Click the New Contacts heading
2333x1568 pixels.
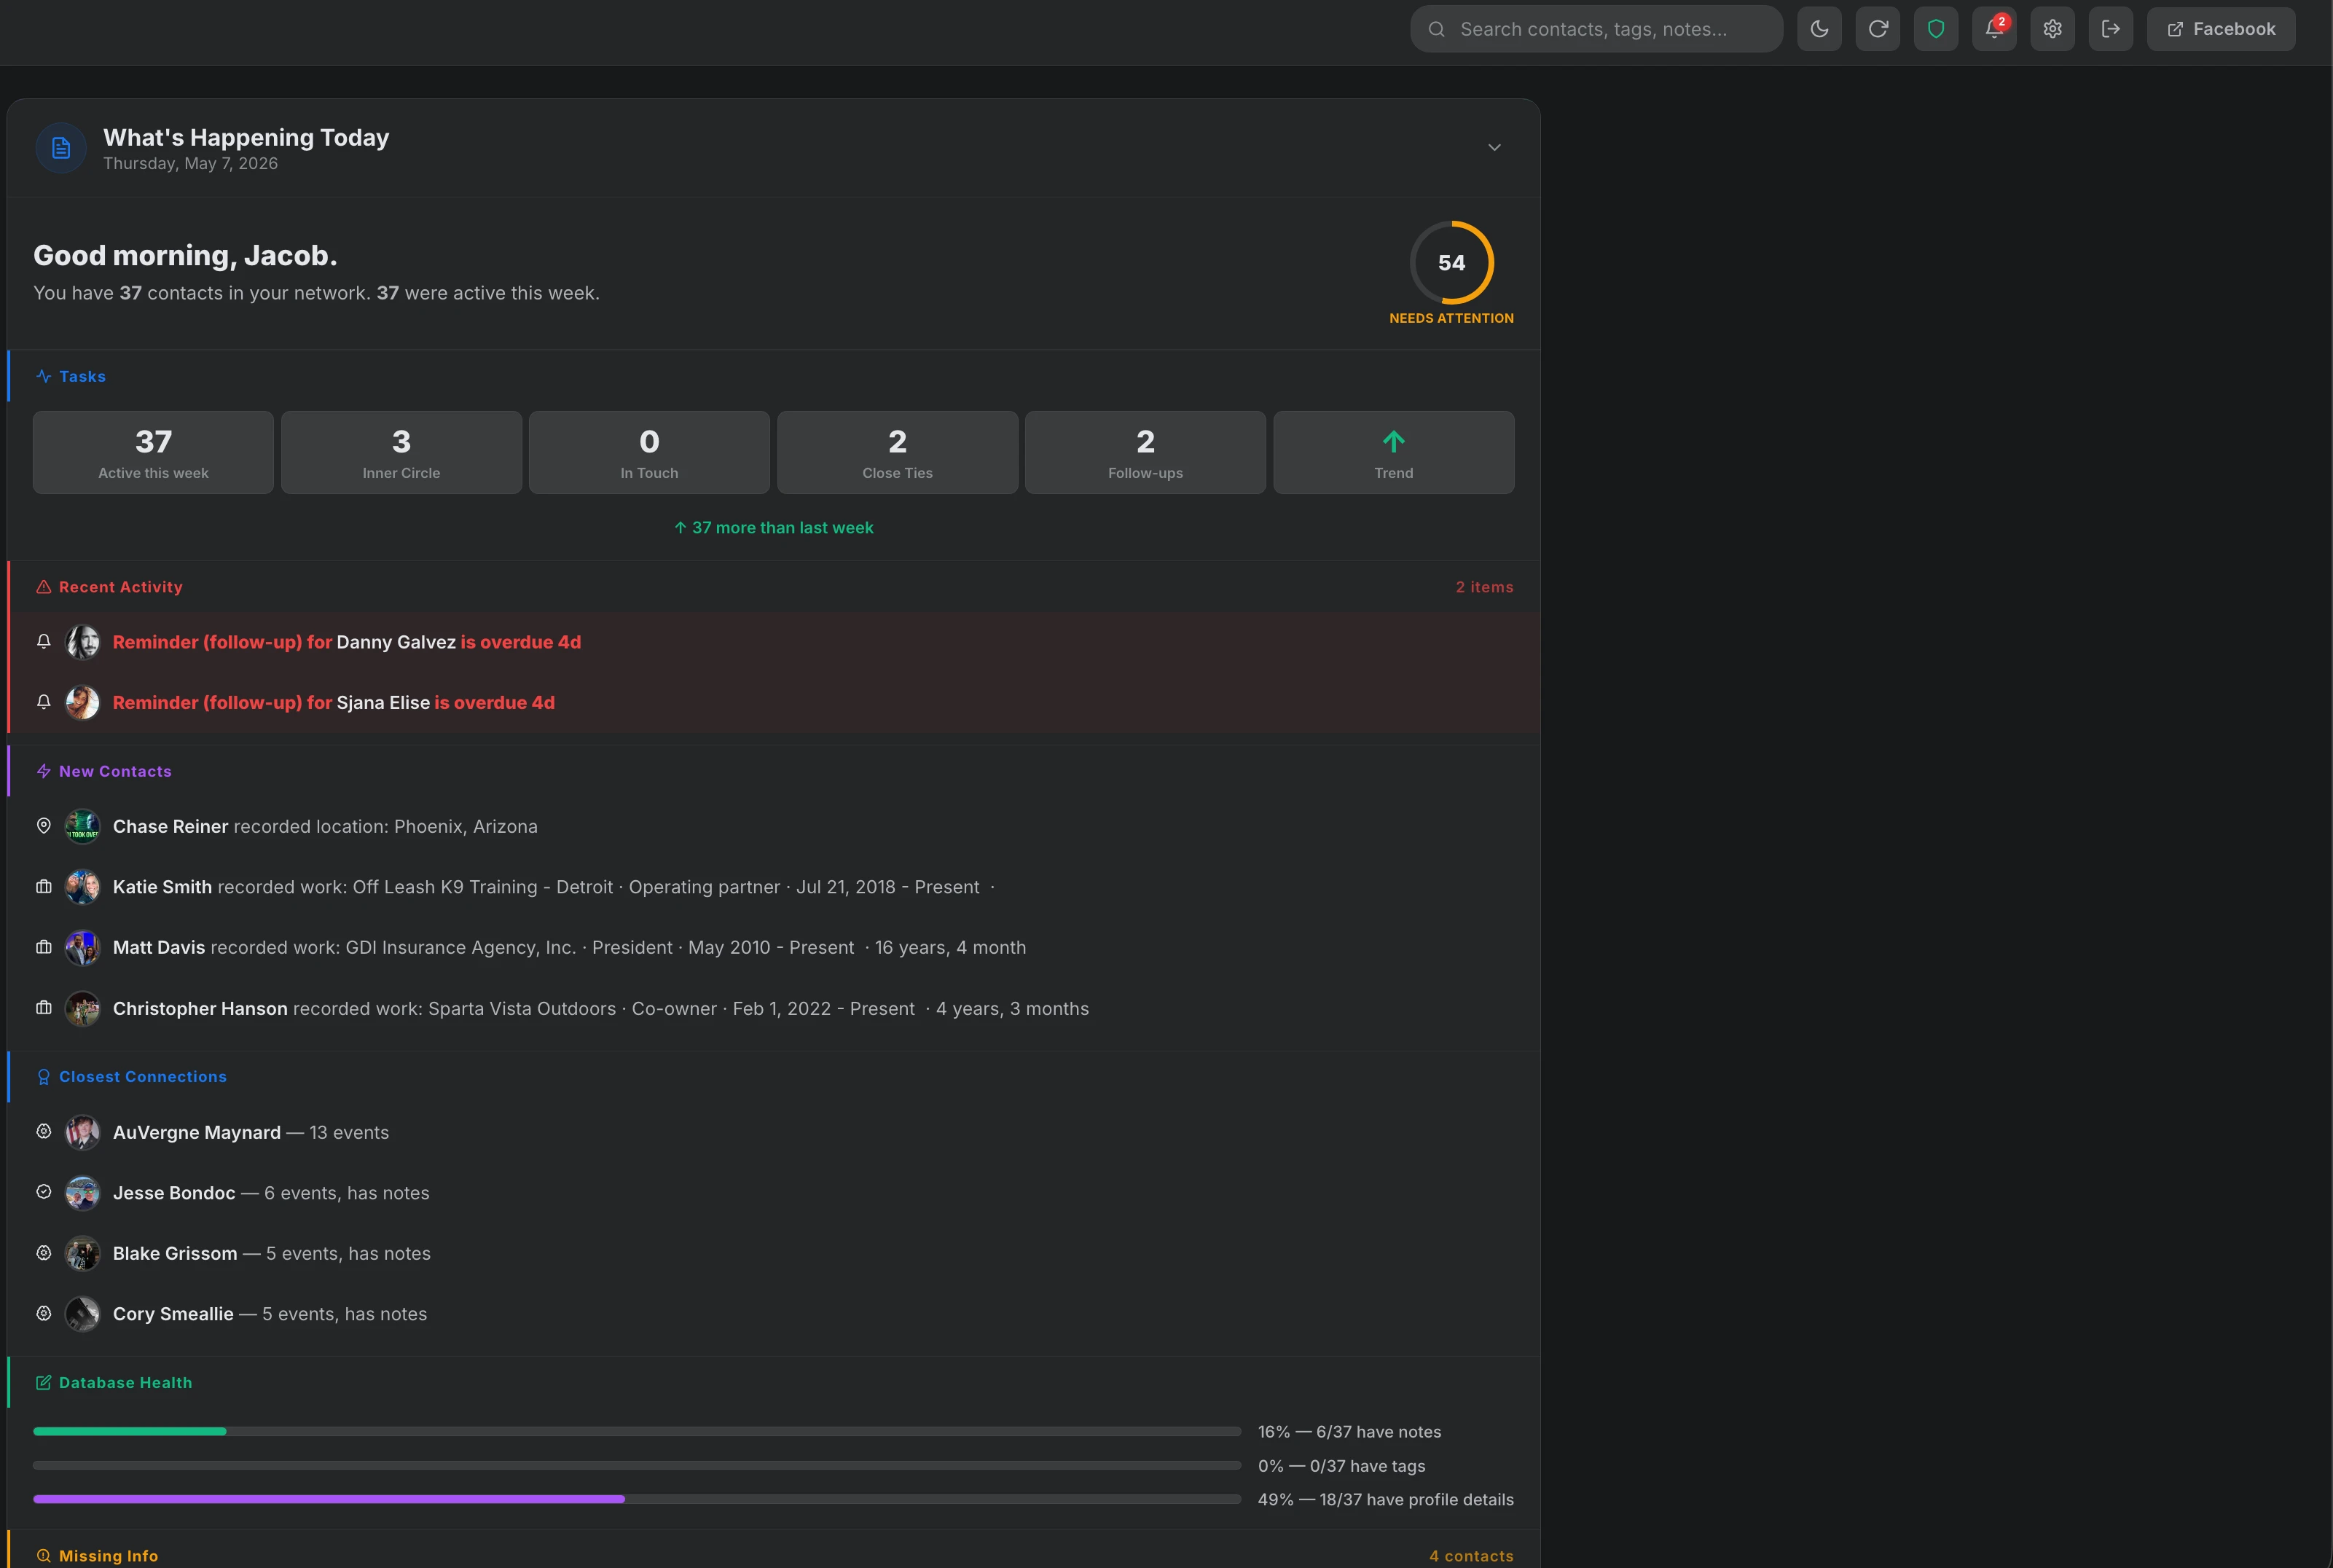pos(115,771)
